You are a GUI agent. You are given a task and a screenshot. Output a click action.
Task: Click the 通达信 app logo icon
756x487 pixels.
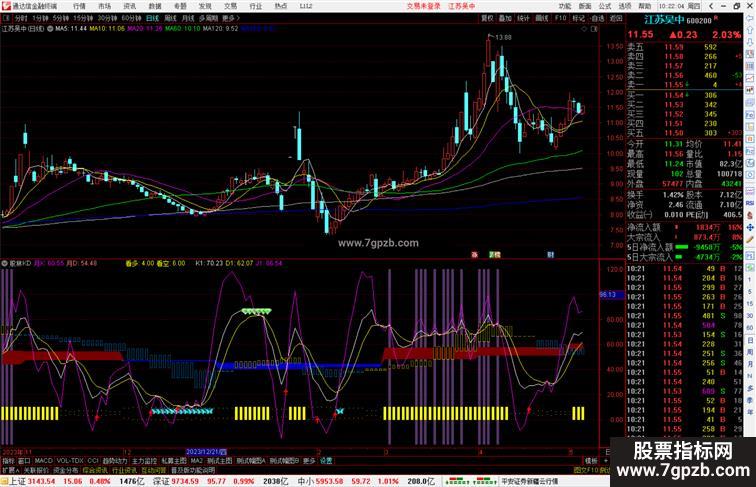(x=6, y=6)
